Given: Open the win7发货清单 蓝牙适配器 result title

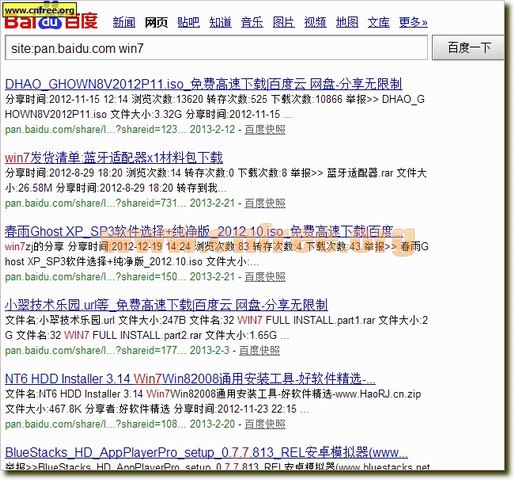Looking at the screenshot, I should 114,158.
